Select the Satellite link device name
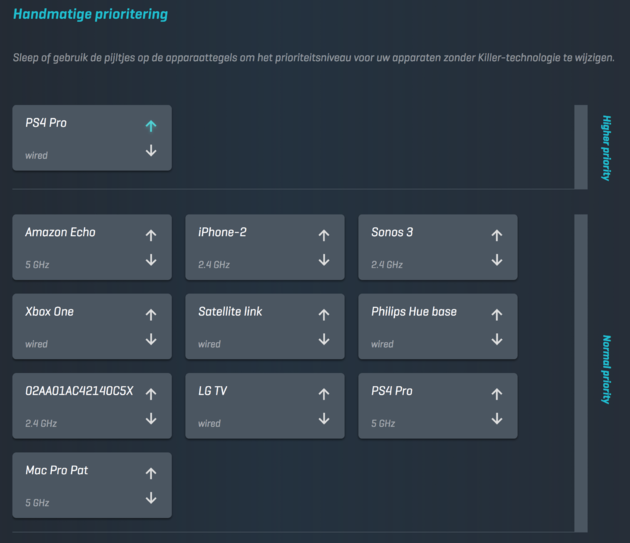This screenshot has height=543, width=630. [x=230, y=311]
